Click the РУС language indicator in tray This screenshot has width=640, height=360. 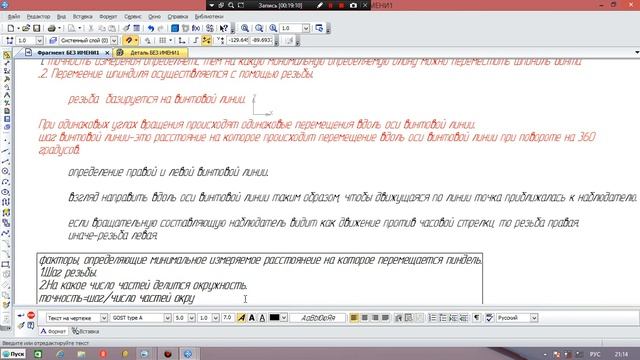pyautogui.click(x=595, y=354)
